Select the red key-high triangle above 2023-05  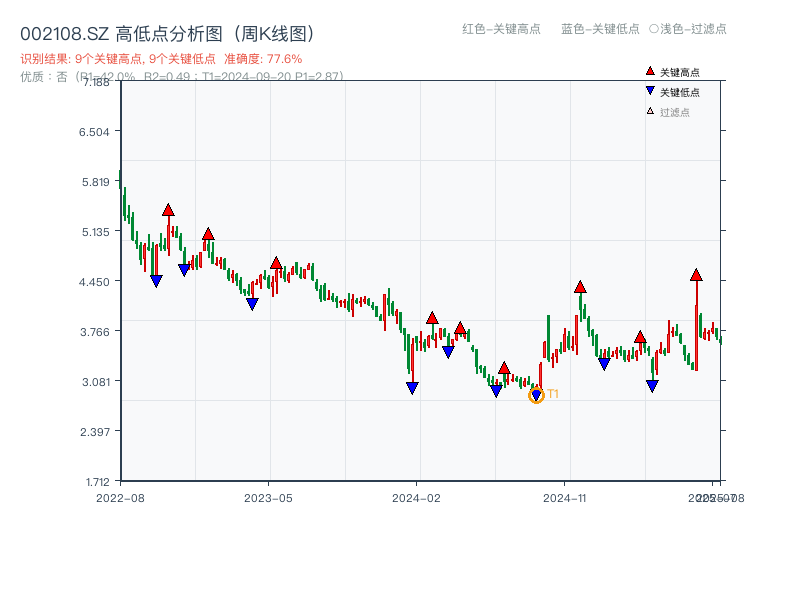(276, 263)
